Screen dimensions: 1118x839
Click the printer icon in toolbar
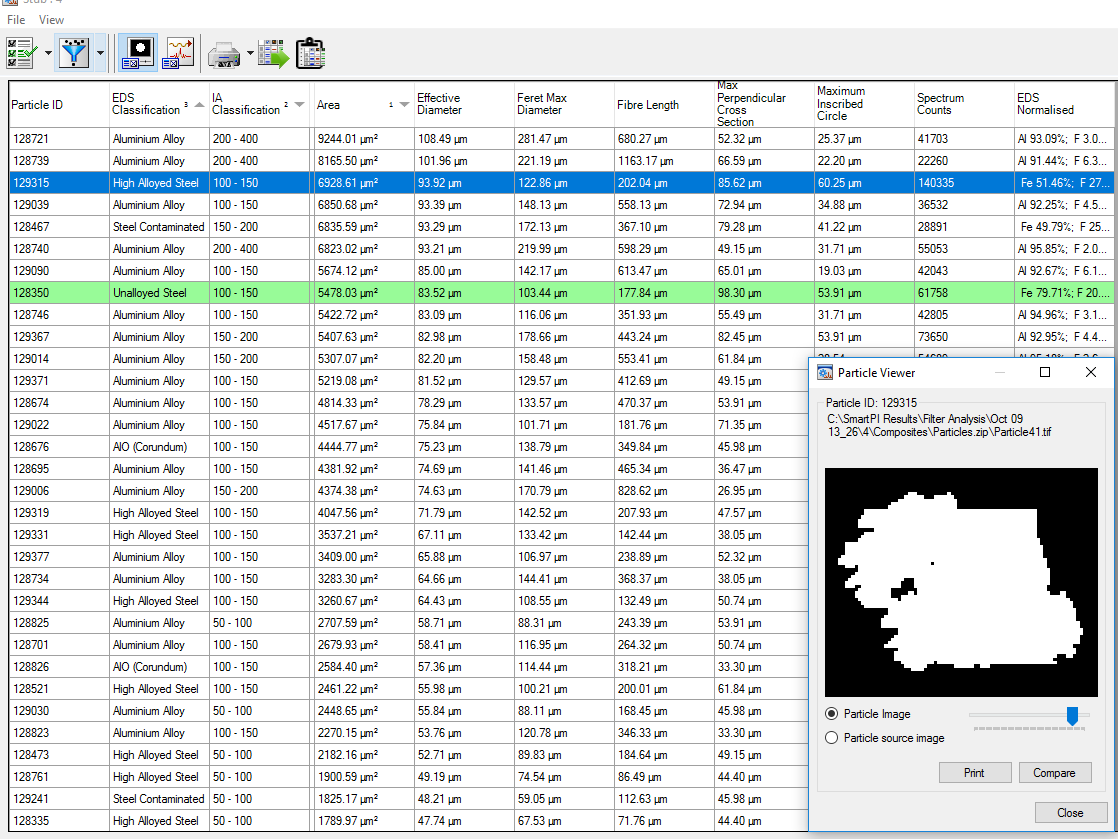pos(224,54)
